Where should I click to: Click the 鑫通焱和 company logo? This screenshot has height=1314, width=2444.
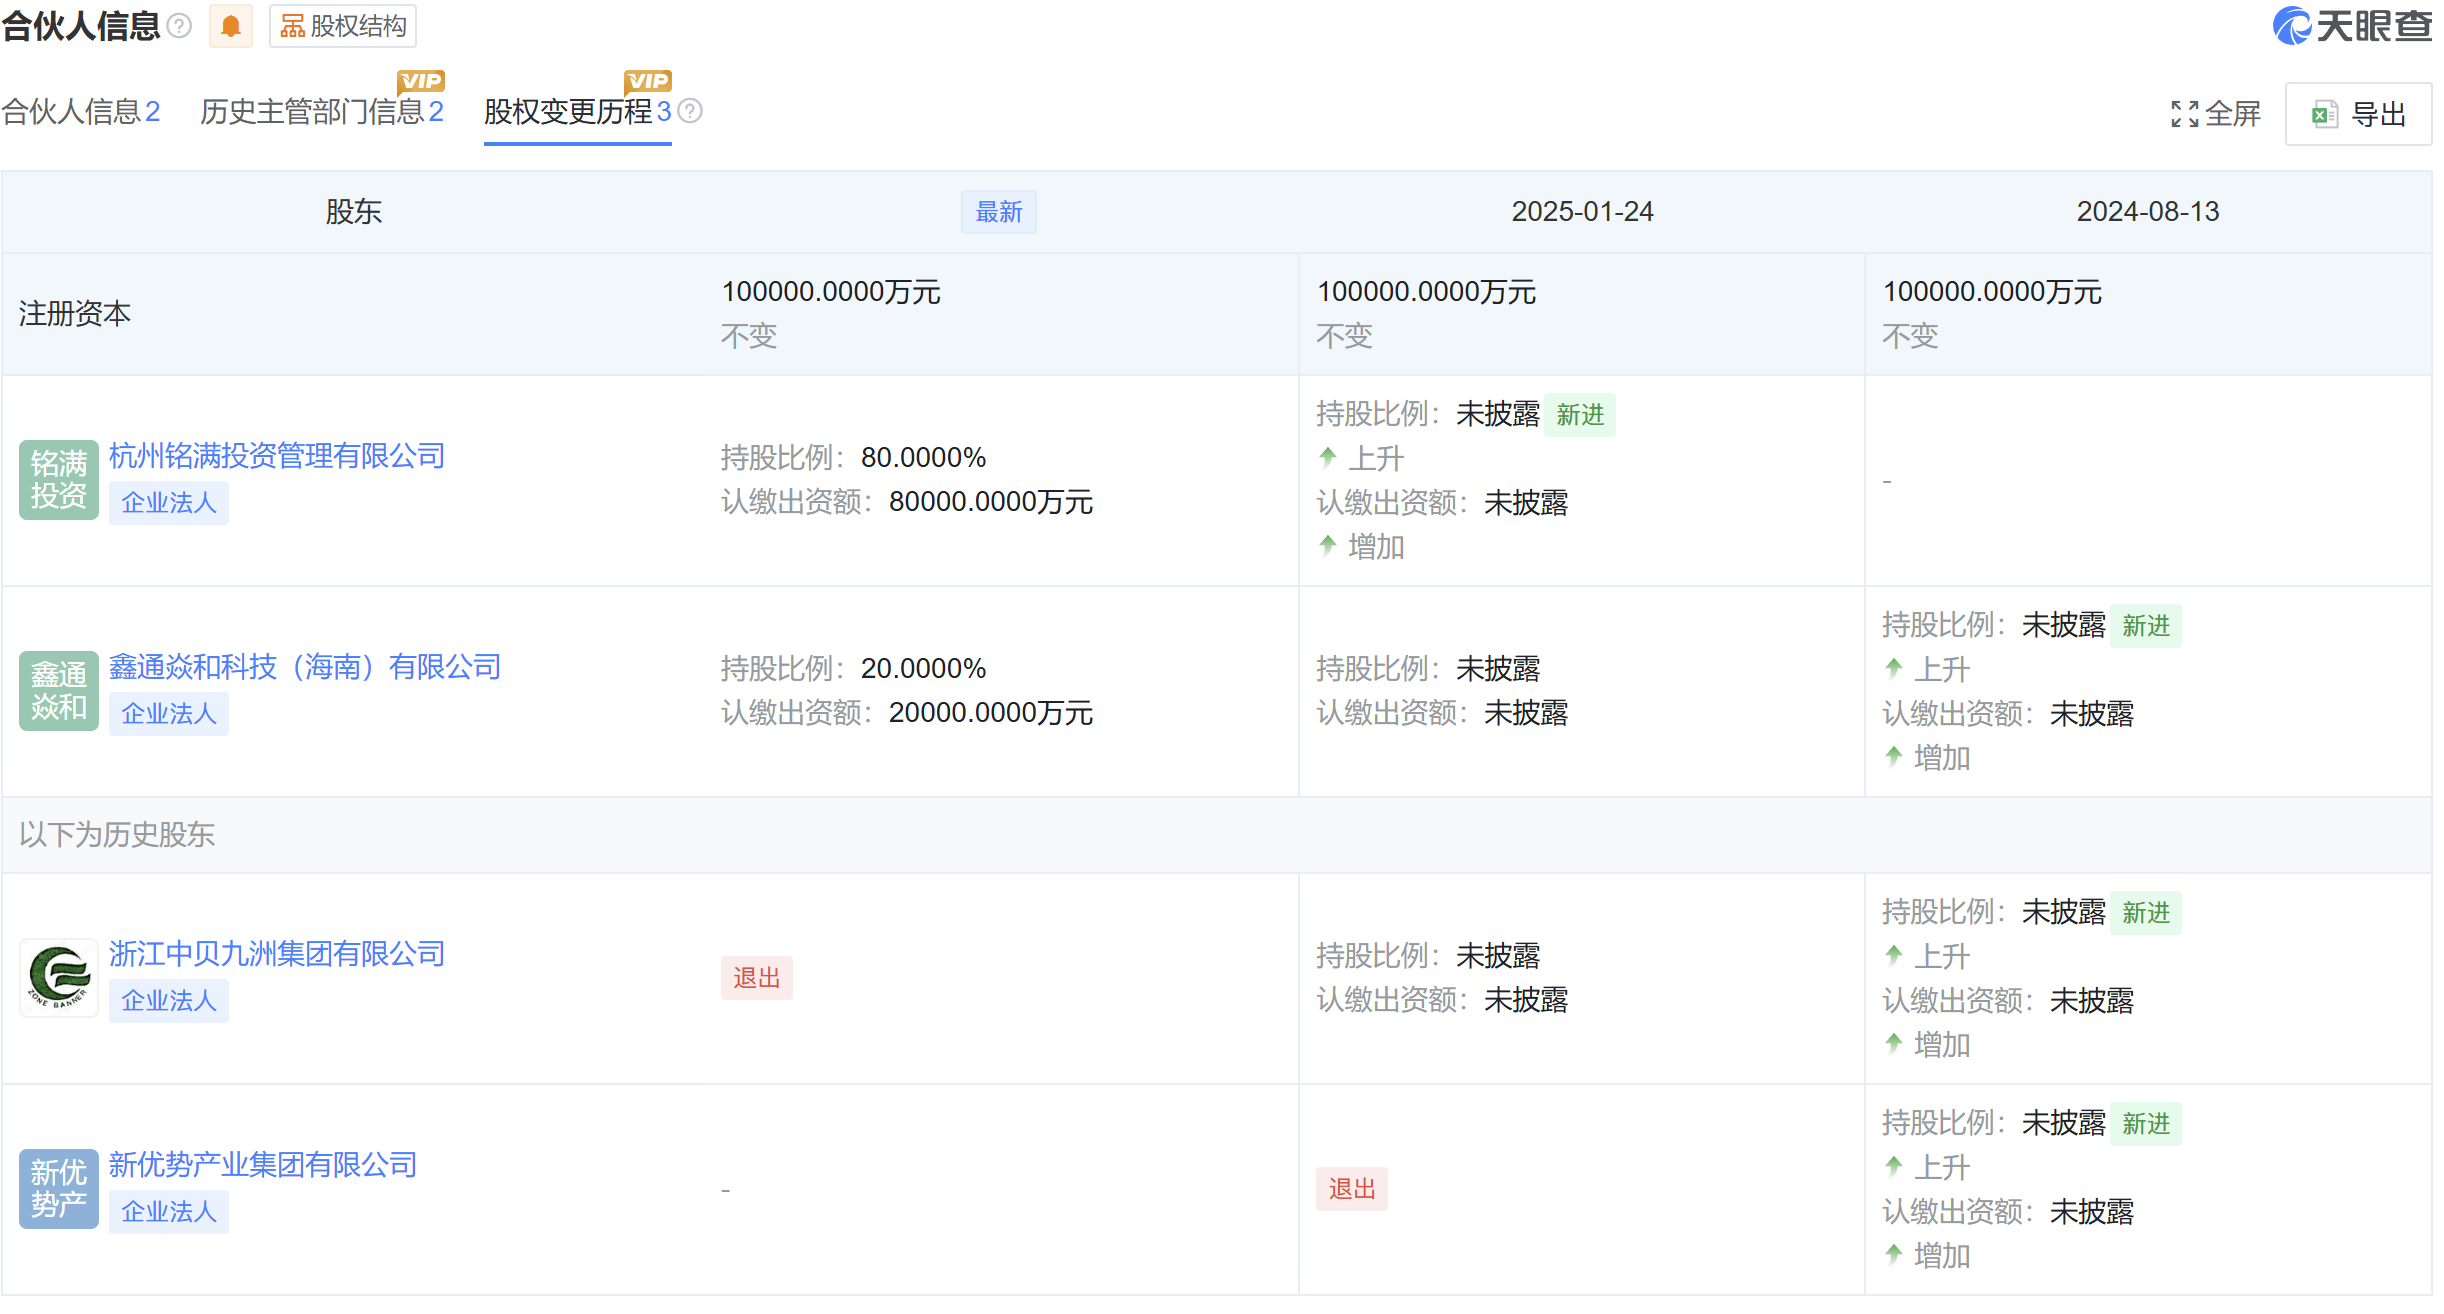59,690
